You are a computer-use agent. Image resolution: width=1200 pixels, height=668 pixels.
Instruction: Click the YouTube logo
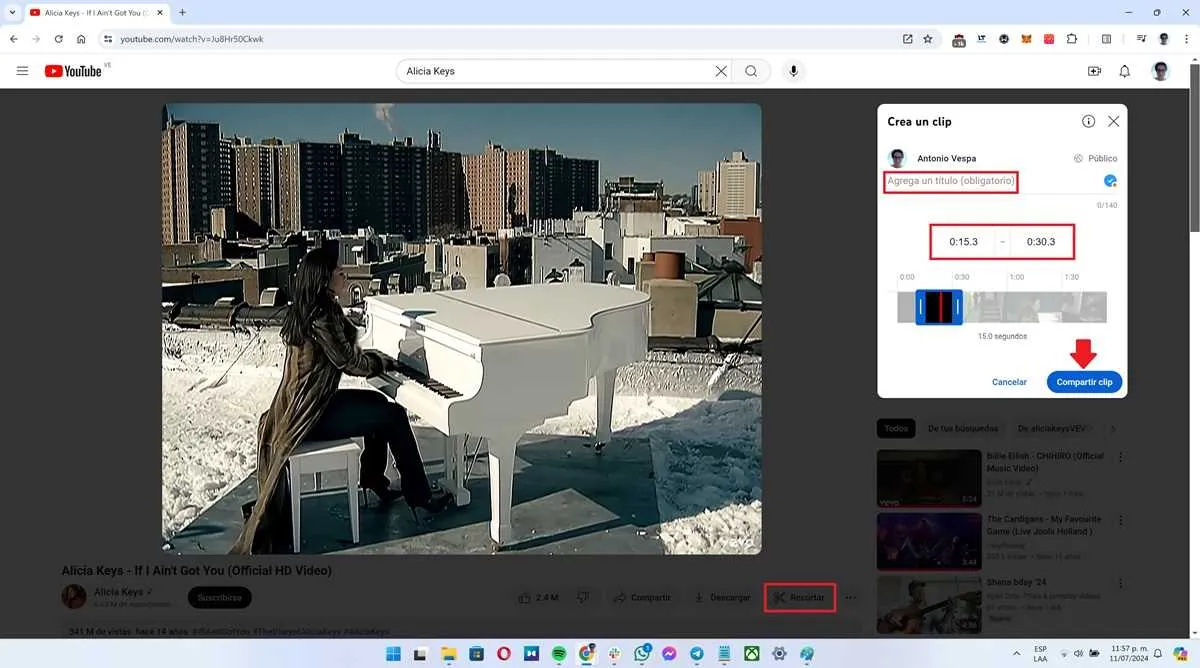click(x=75, y=71)
